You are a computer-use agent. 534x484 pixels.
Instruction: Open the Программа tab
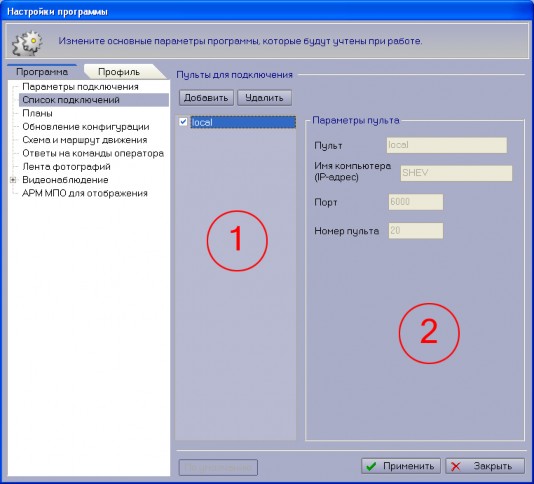pyautogui.click(x=42, y=72)
